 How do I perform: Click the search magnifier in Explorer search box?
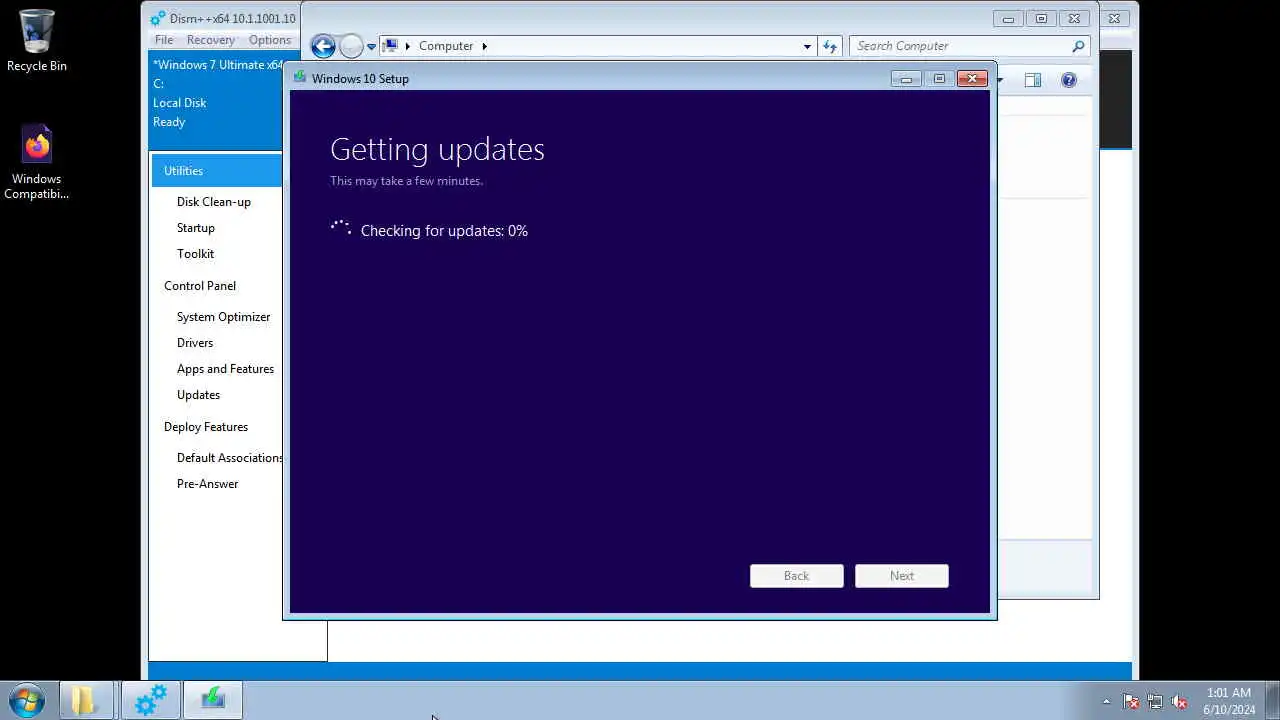(1077, 46)
